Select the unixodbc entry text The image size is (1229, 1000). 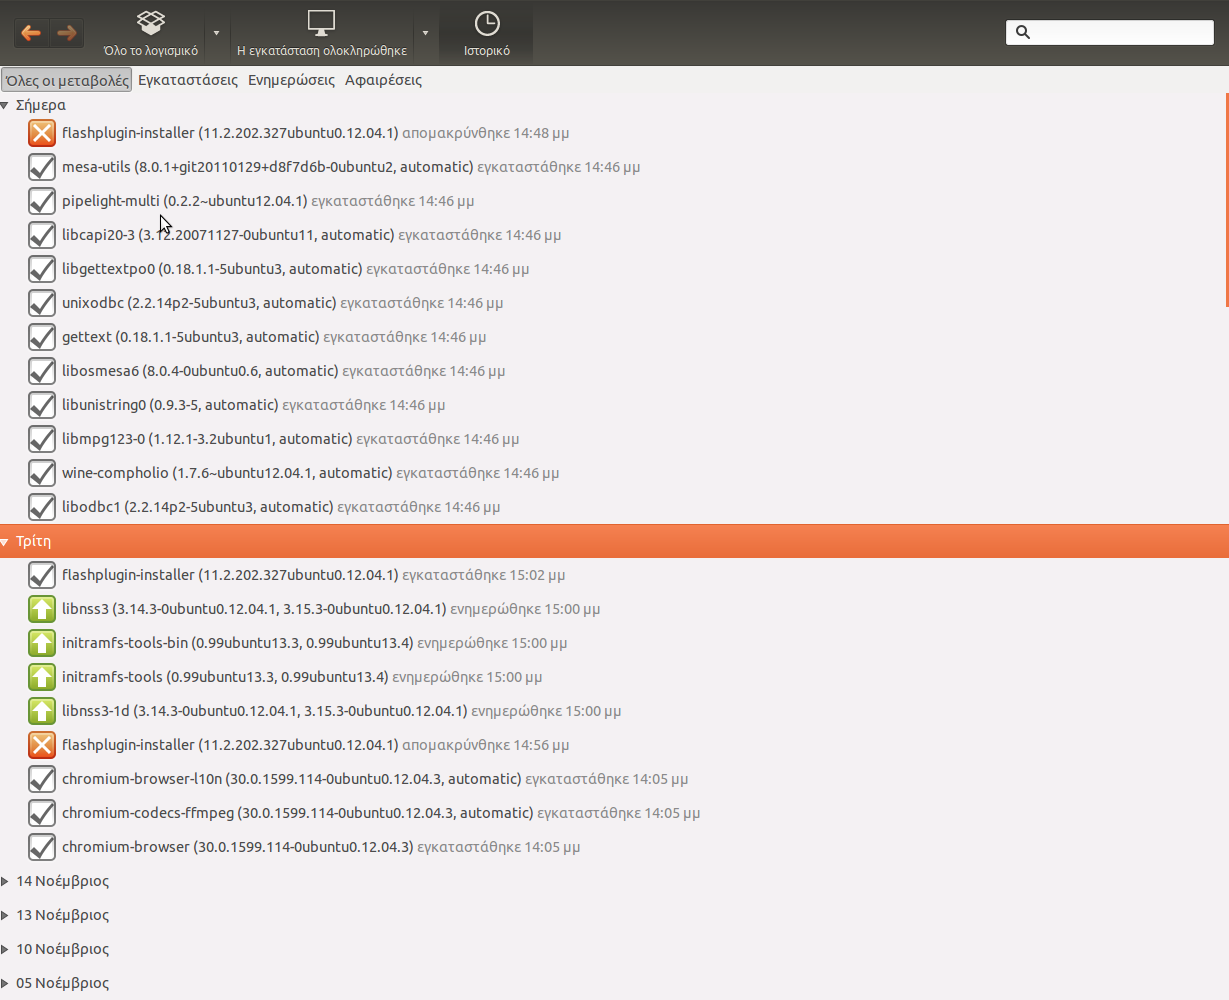(x=282, y=303)
